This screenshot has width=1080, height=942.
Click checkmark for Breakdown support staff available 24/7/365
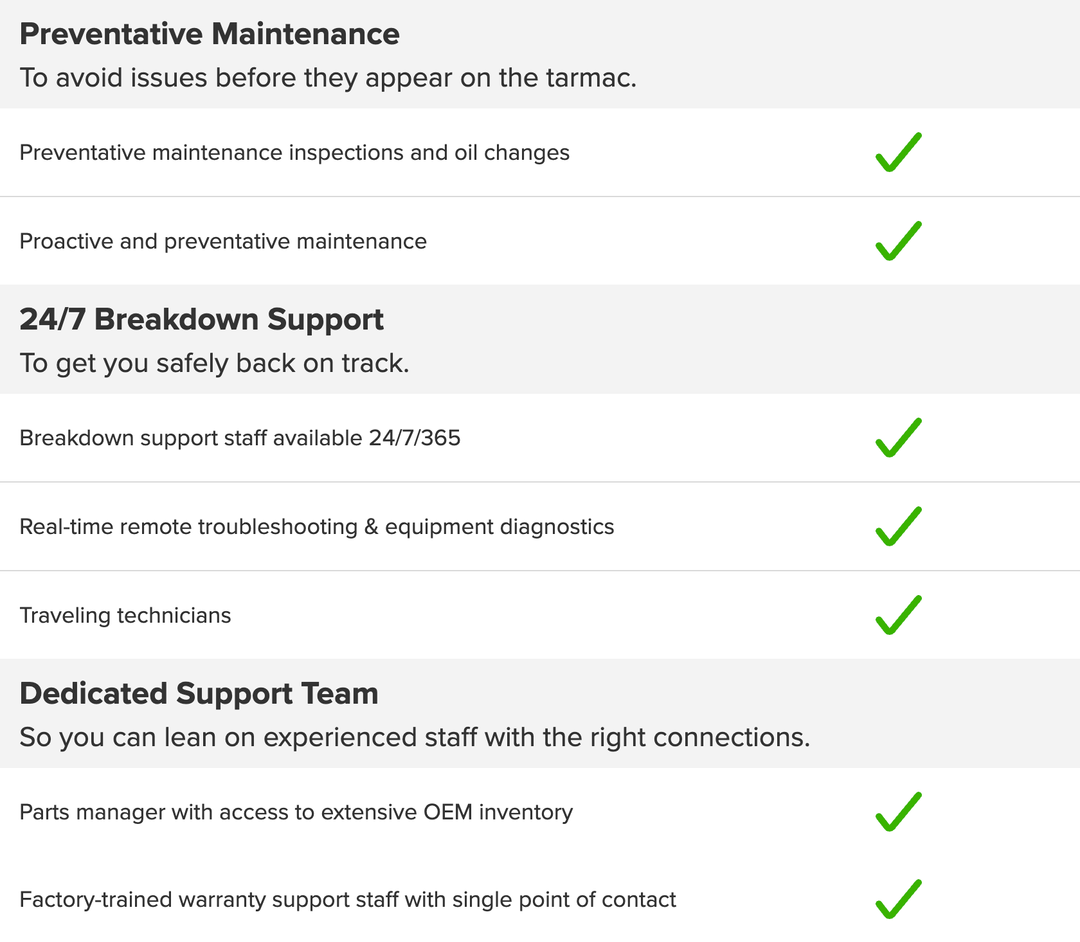pos(898,438)
